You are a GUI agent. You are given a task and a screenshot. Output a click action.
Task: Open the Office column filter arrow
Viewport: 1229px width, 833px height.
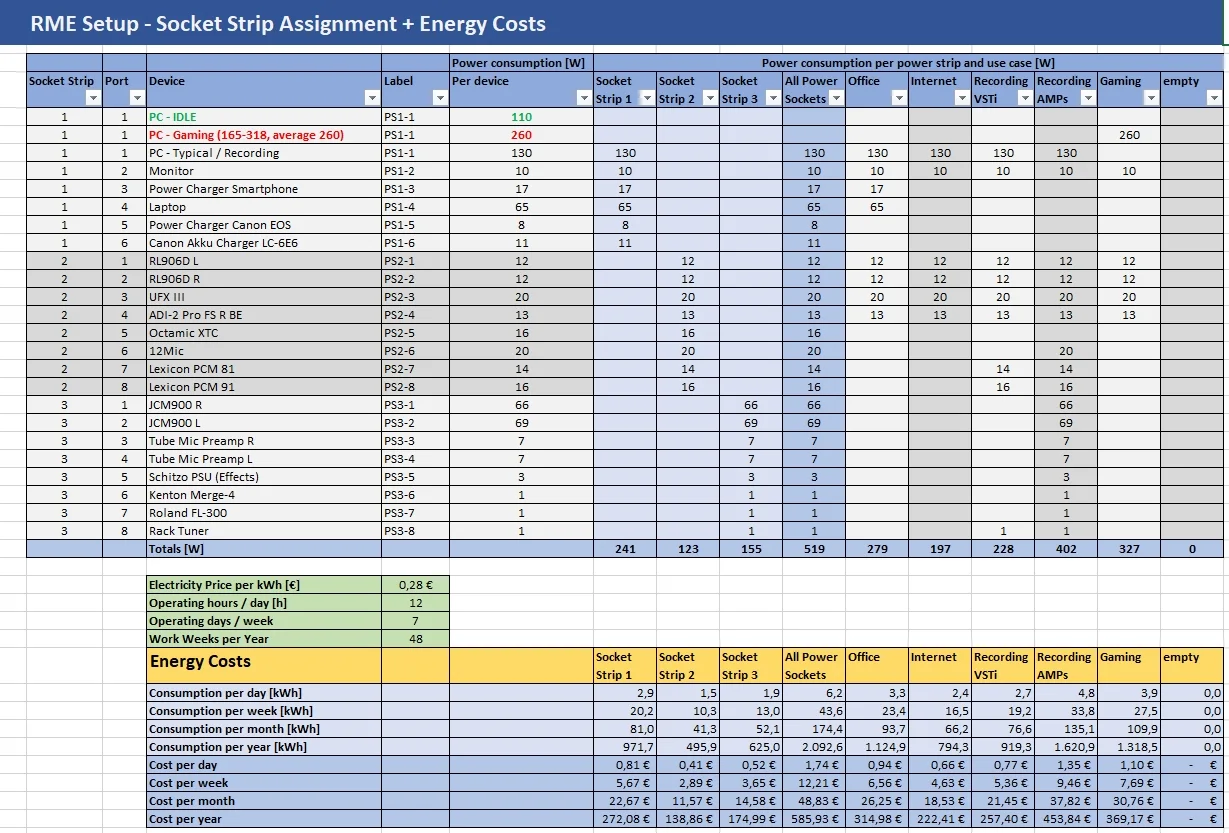(899, 99)
